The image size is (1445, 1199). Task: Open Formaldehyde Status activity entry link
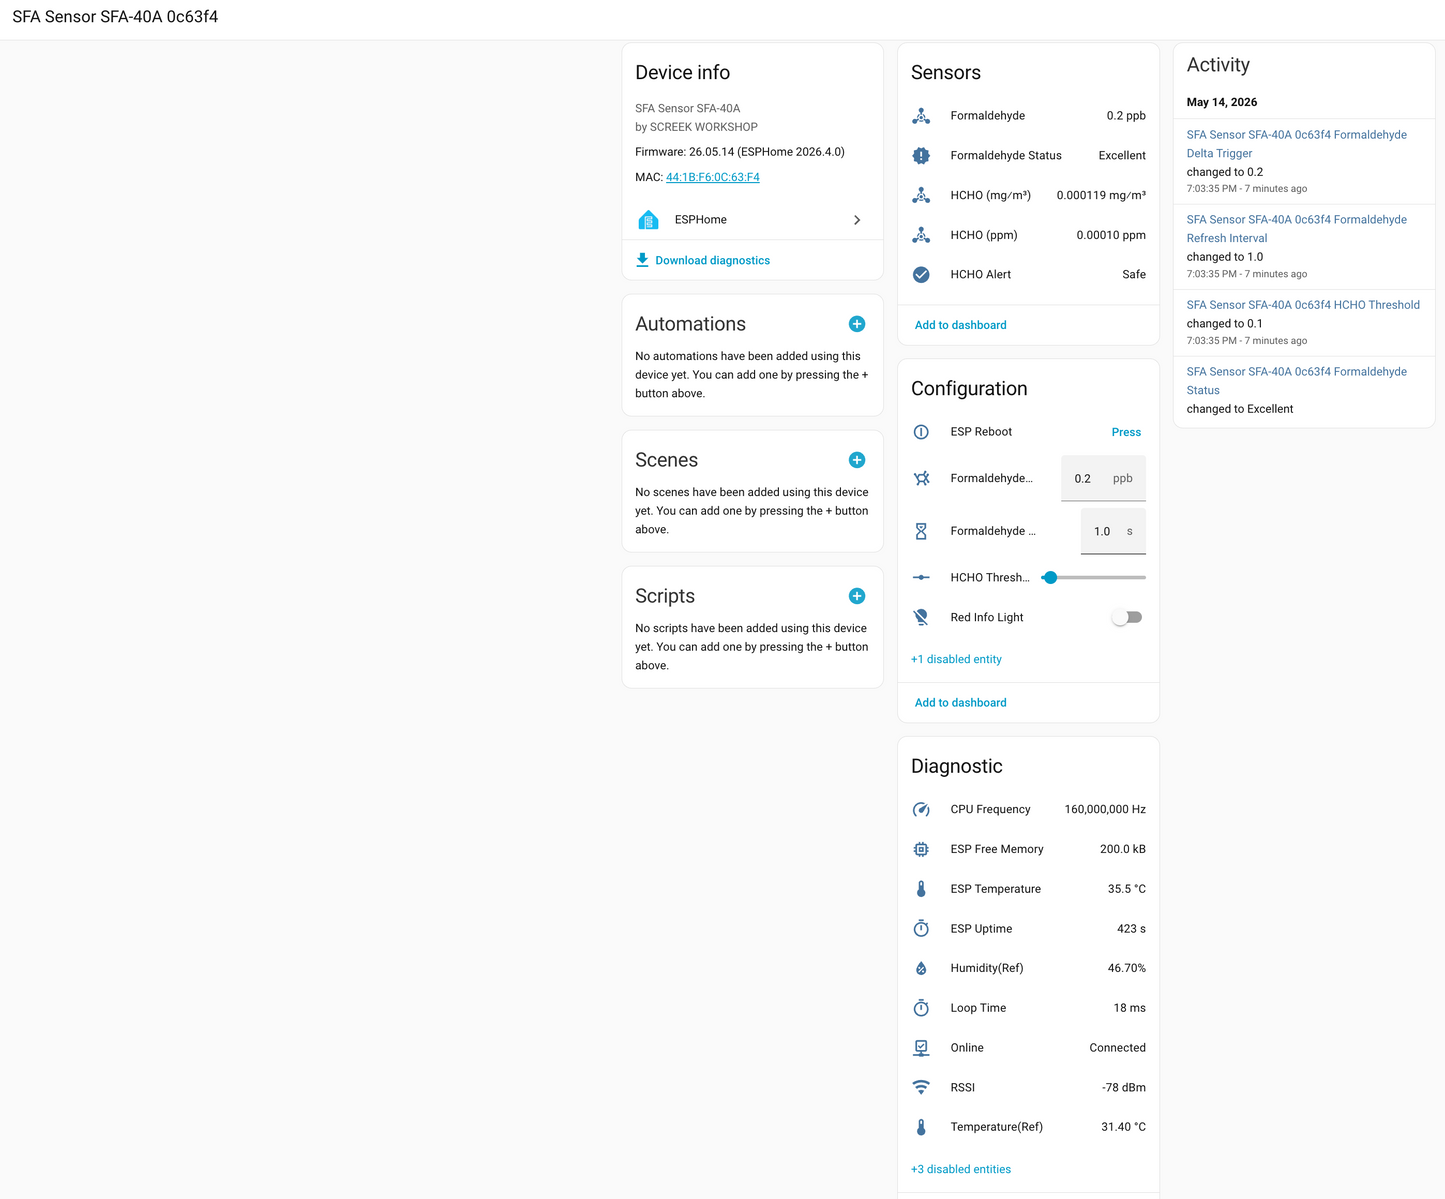click(x=1297, y=381)
